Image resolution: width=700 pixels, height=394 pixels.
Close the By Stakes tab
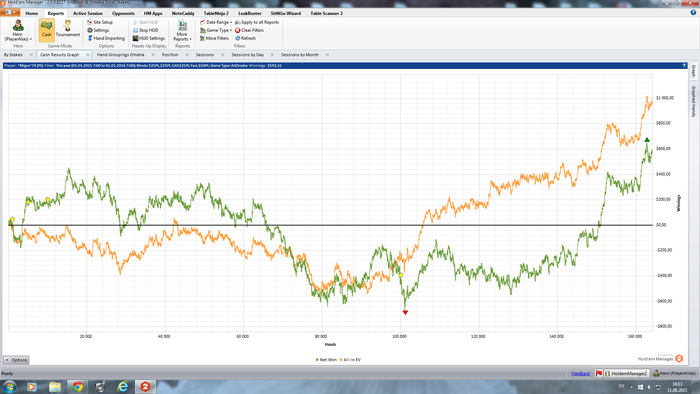point(31,54)
